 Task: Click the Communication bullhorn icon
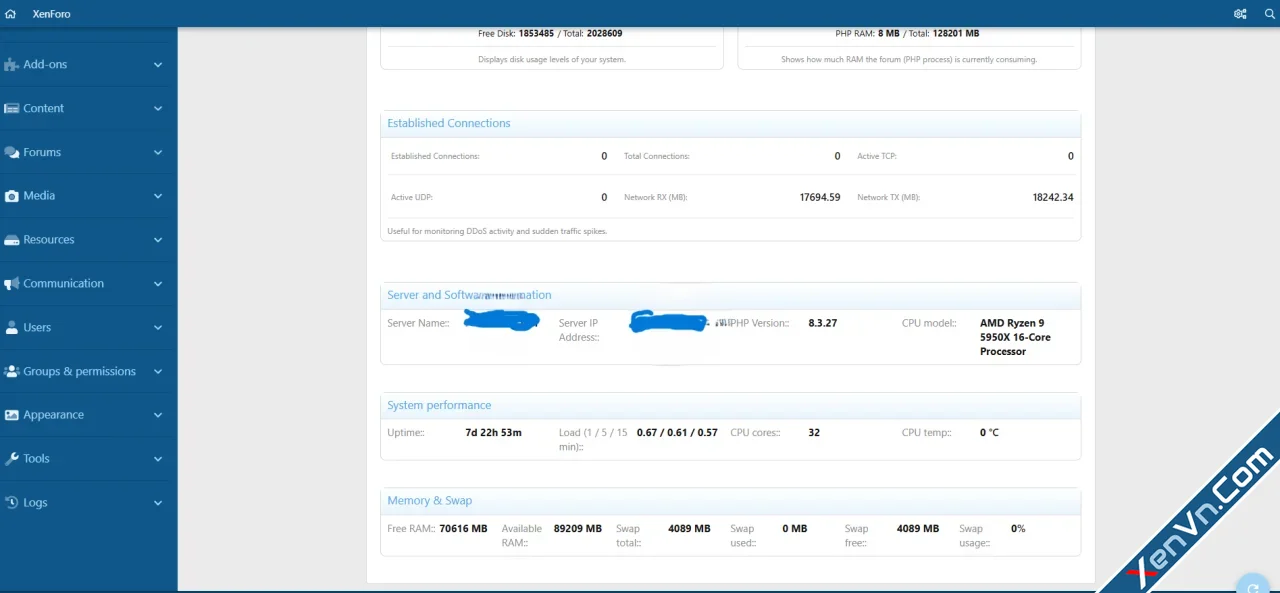(12, 284)
